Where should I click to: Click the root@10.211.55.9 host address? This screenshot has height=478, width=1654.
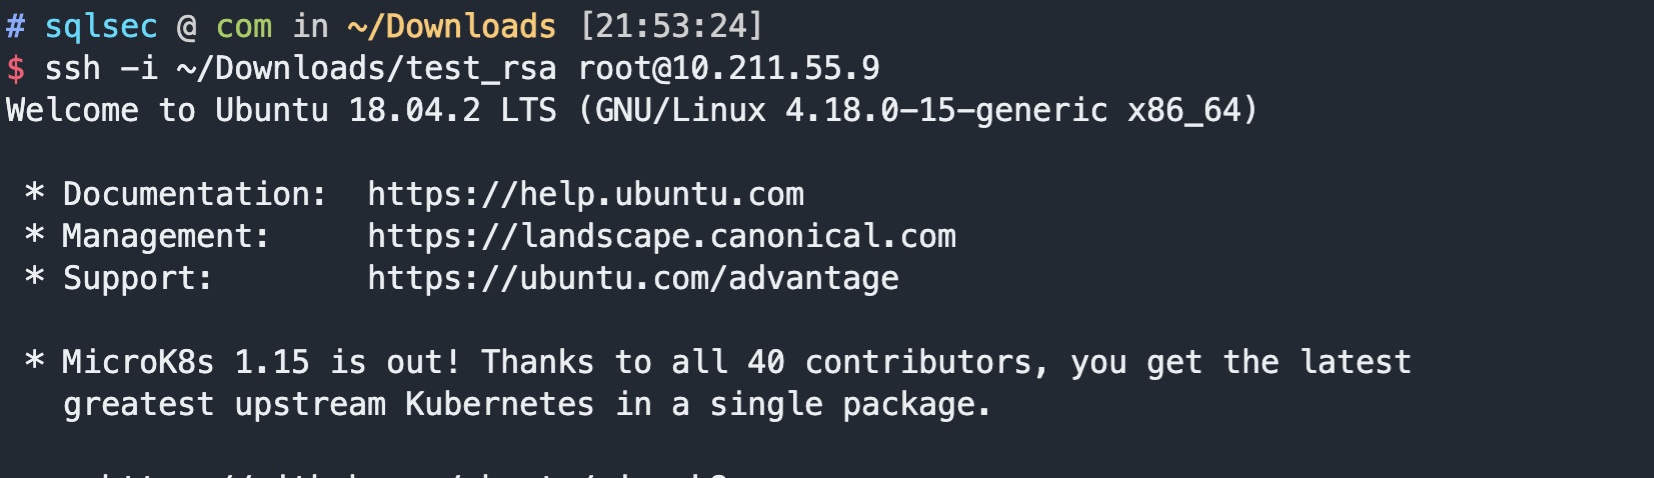tap(729, 68)
